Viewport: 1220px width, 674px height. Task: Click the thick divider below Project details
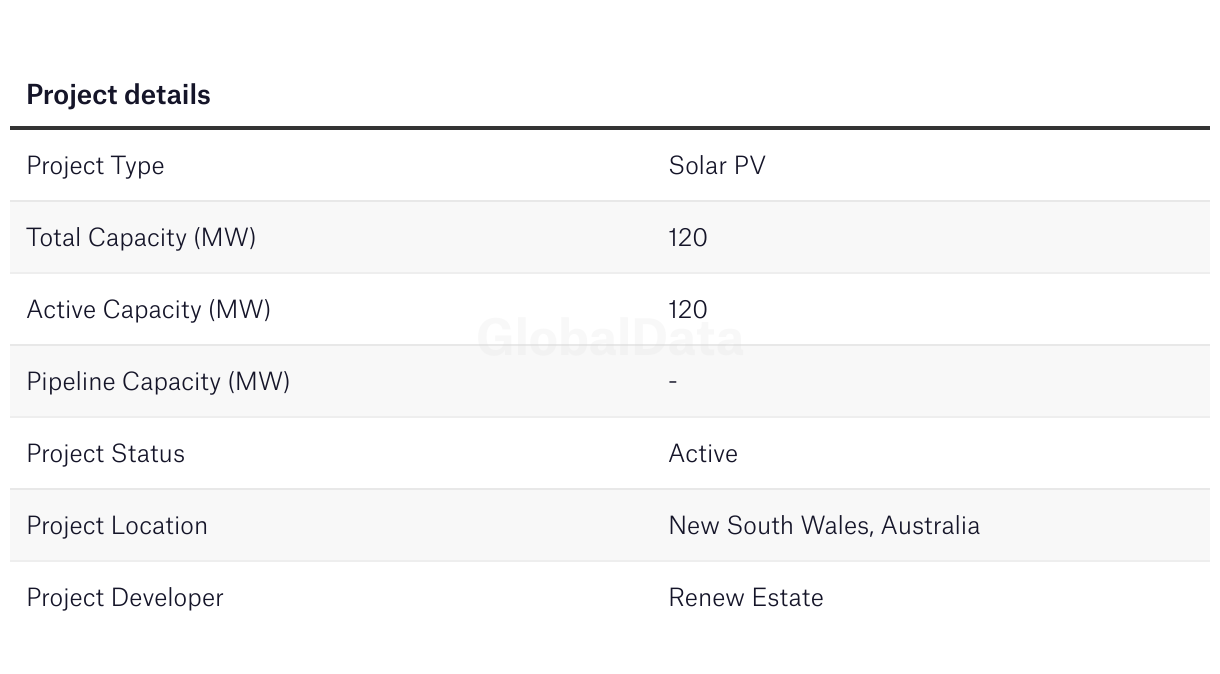point(610,128)
